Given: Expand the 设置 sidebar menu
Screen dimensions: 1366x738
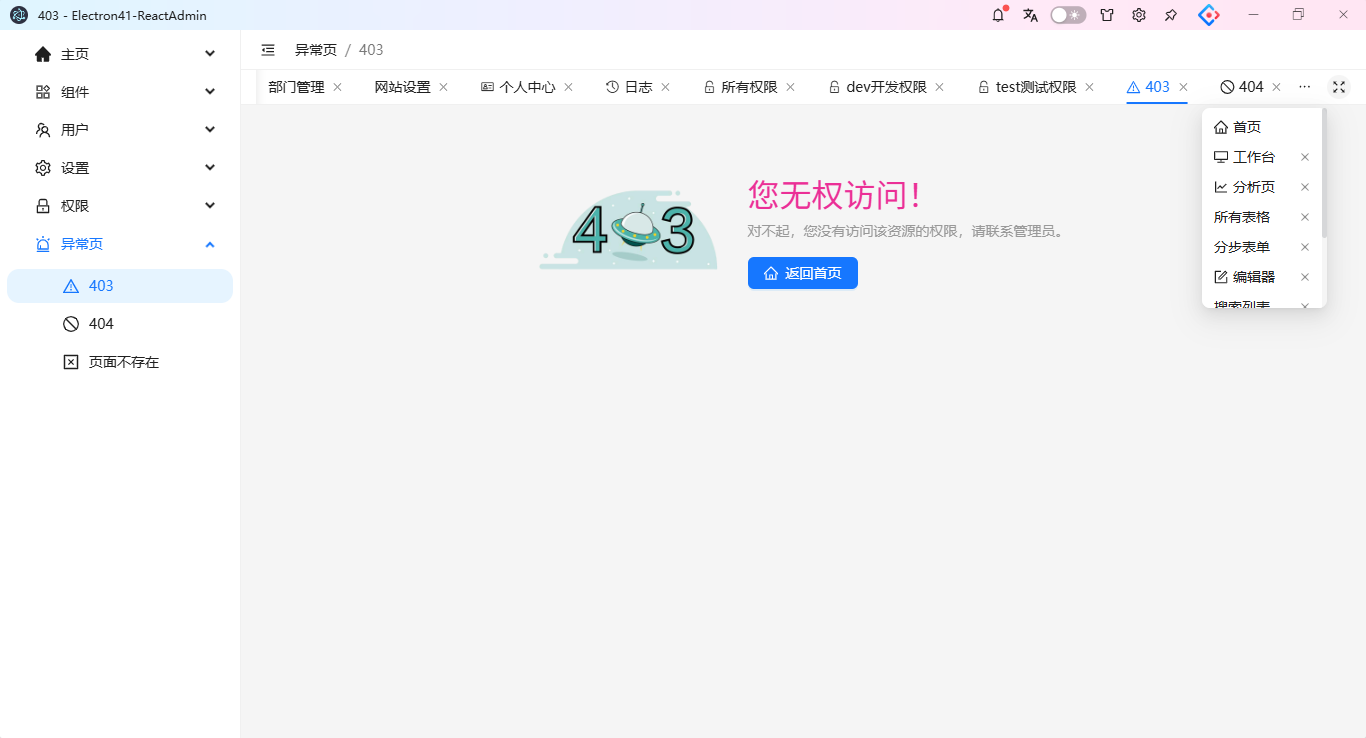Looking at the screenshot, I should click(120, 168).
